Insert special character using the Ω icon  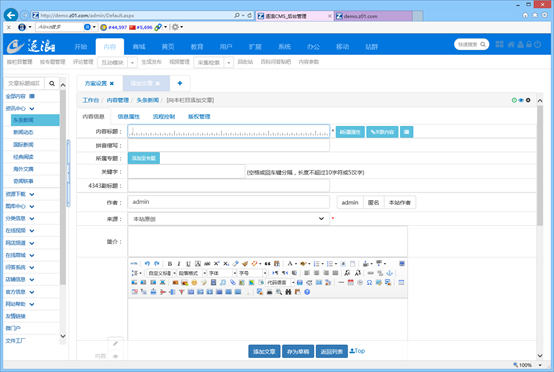click(369, 283)
